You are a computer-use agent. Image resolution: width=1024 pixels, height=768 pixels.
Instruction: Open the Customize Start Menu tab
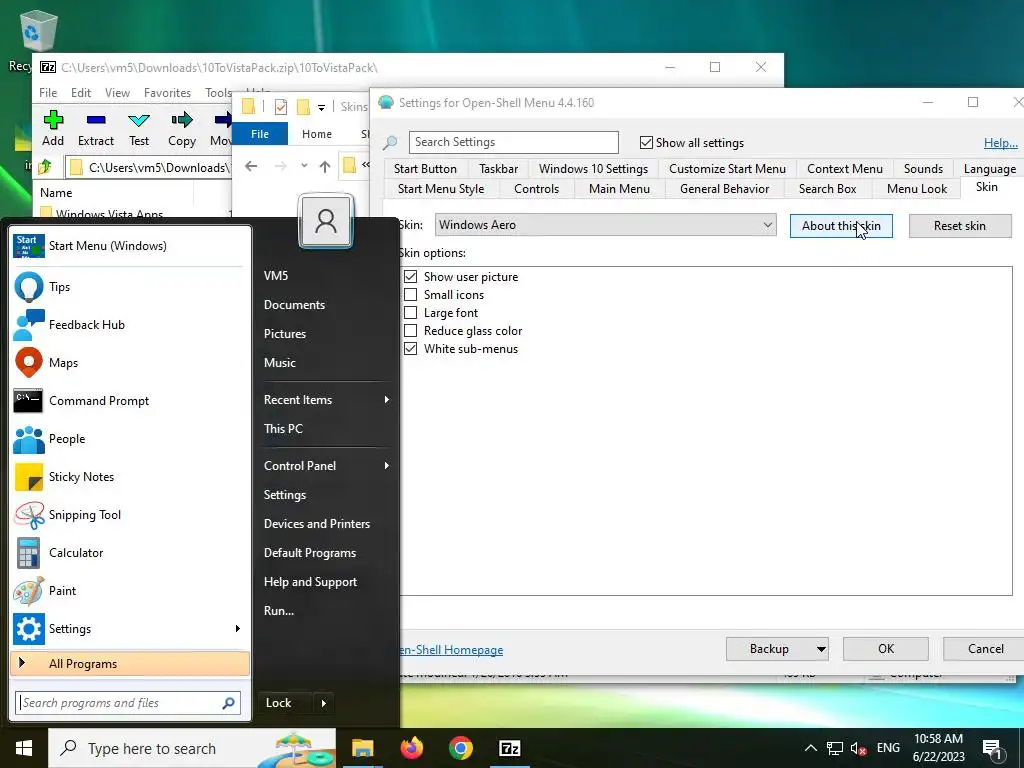pos(727,168)
